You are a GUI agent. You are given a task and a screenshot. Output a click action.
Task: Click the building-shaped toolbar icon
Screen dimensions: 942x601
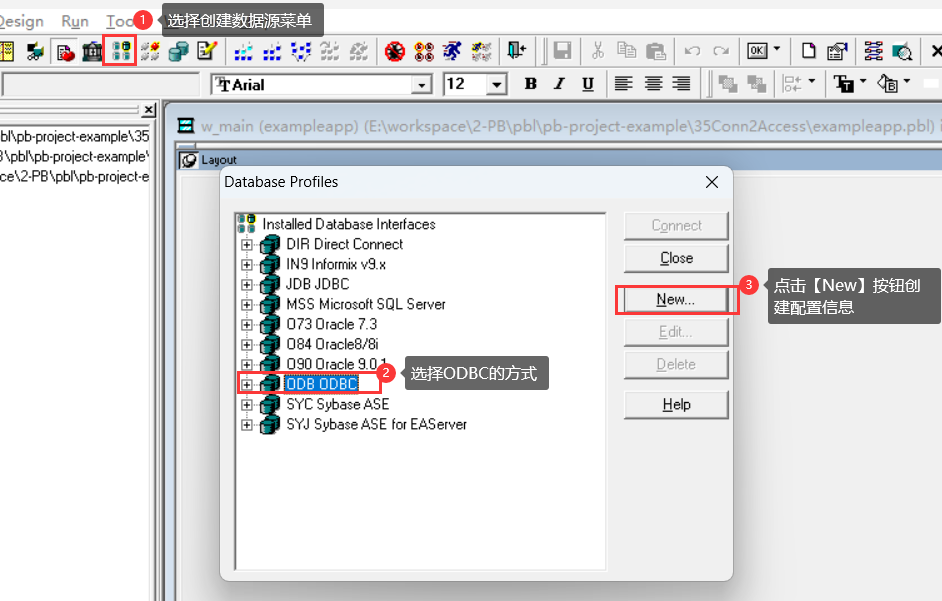92,52
